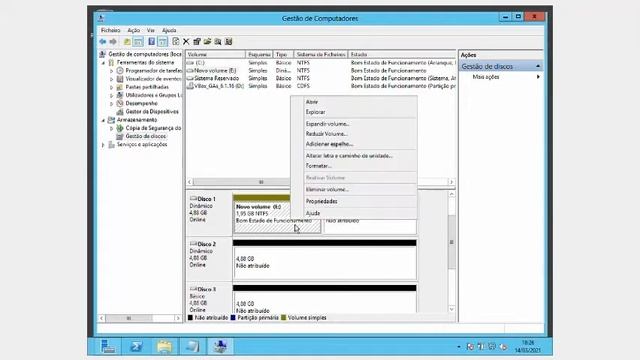Open the Ação menu

coord(133,30)
